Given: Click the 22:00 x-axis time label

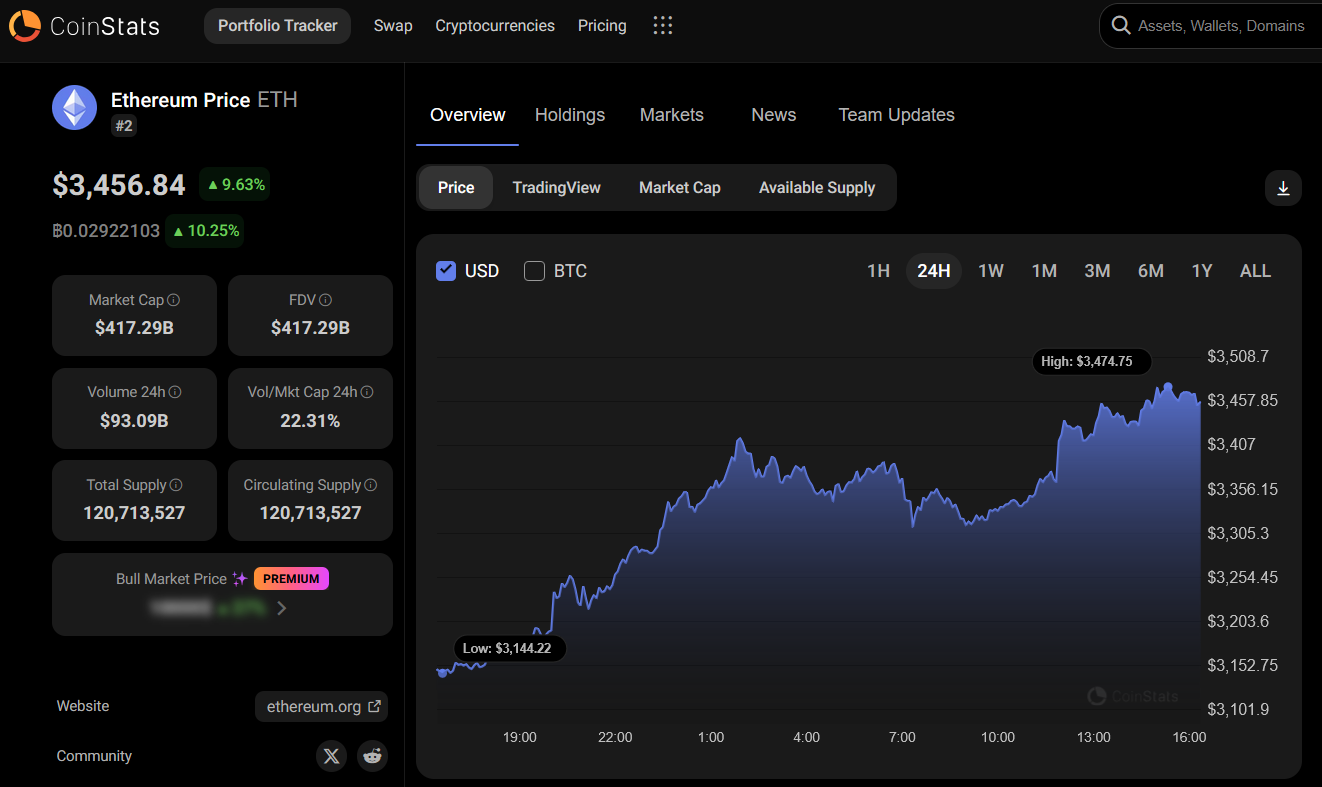Looking at the screenshot, I should coord(615,737).
